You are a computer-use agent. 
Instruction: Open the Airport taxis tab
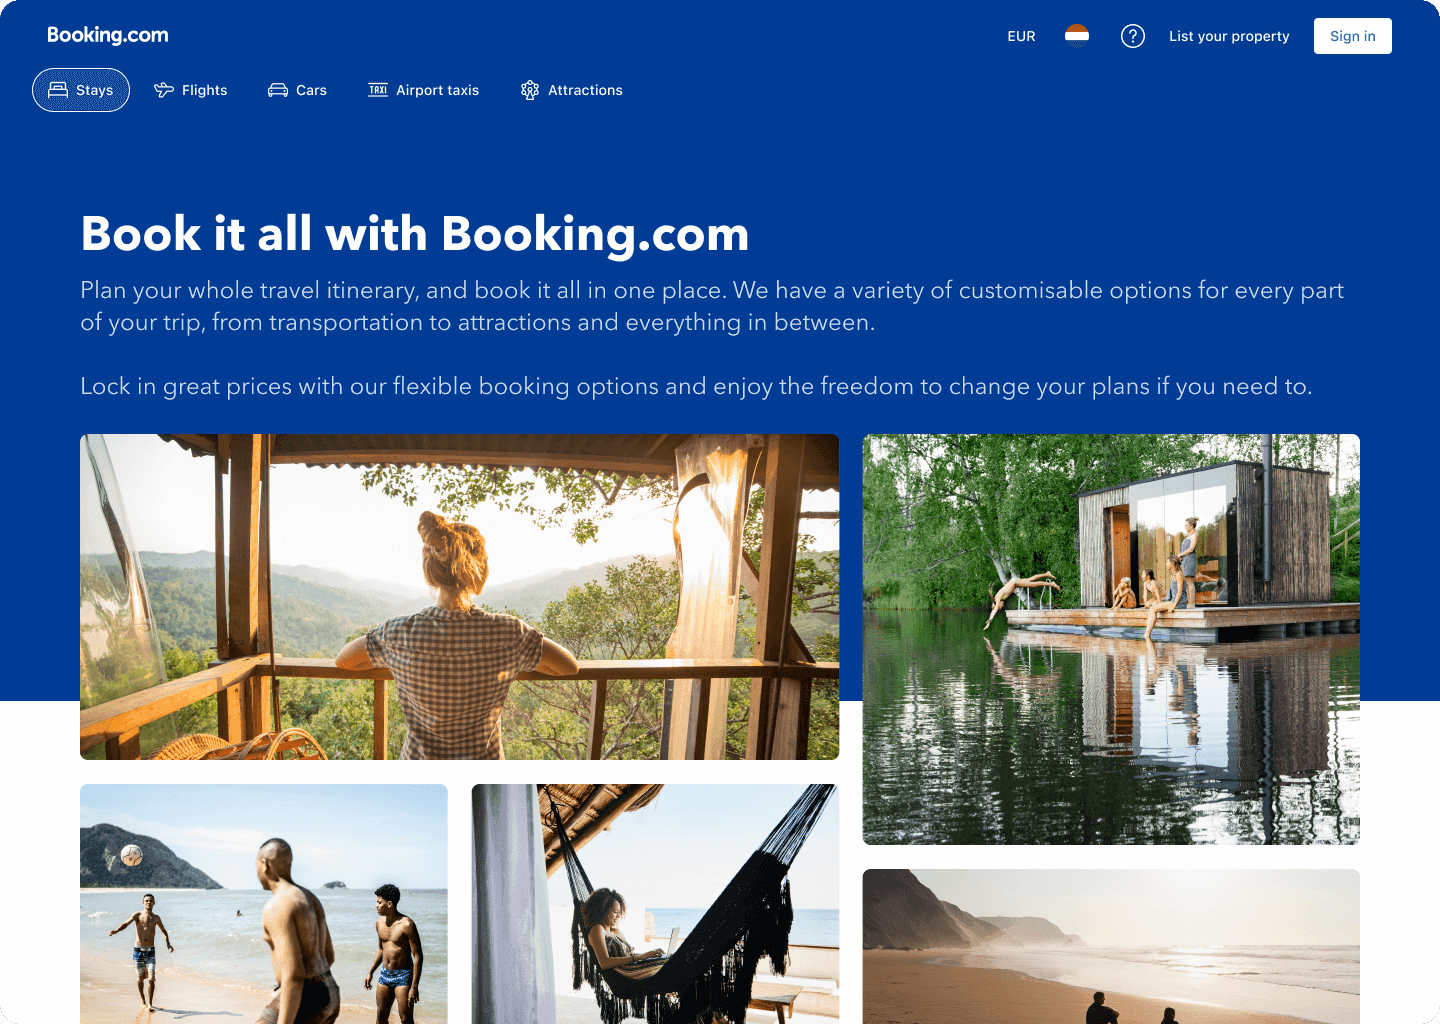coord(424,90)
